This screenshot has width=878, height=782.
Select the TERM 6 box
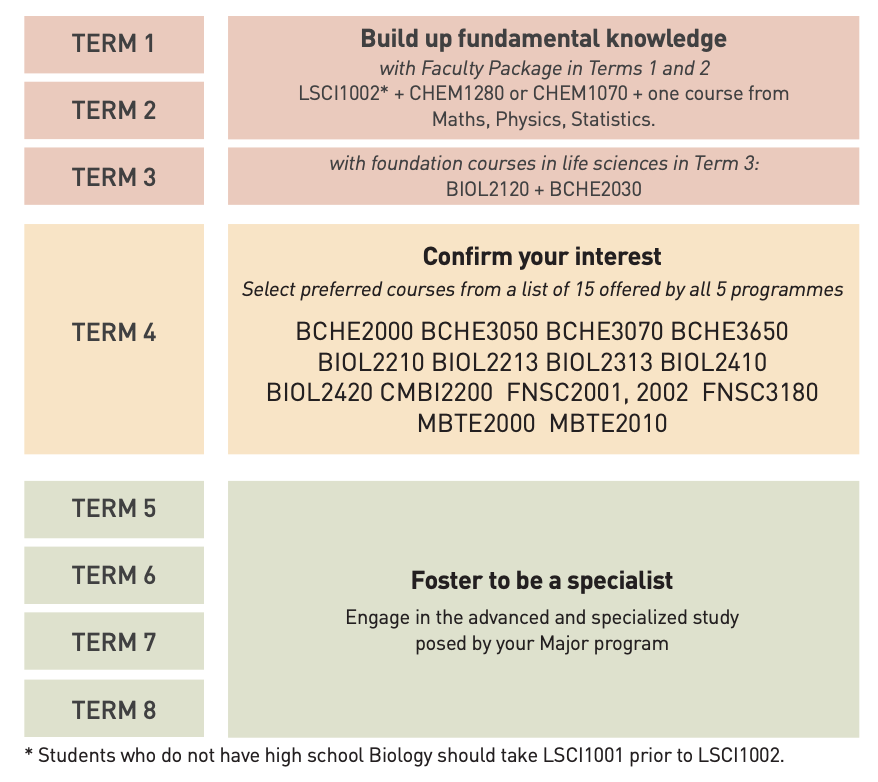pyautogui.click(x=114, y=575)
